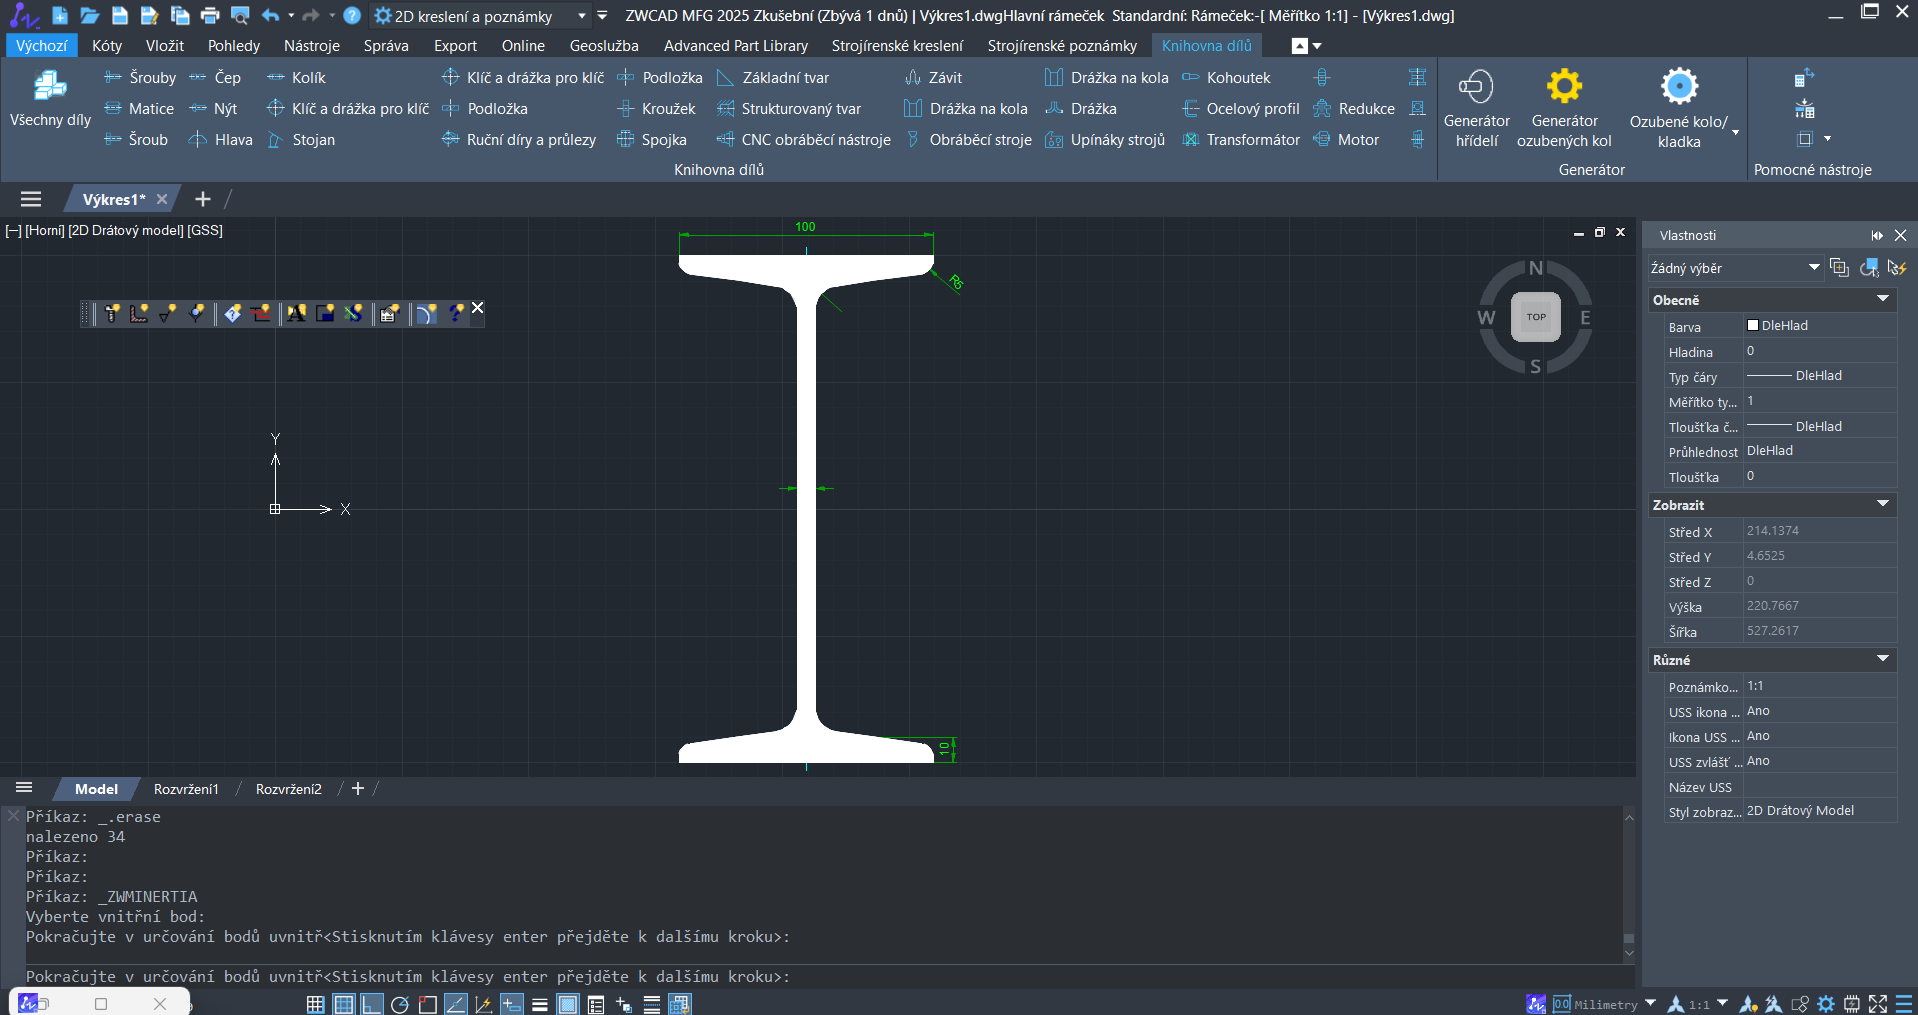
Task: Open the Help question mark icon
Action: point(352,15)
